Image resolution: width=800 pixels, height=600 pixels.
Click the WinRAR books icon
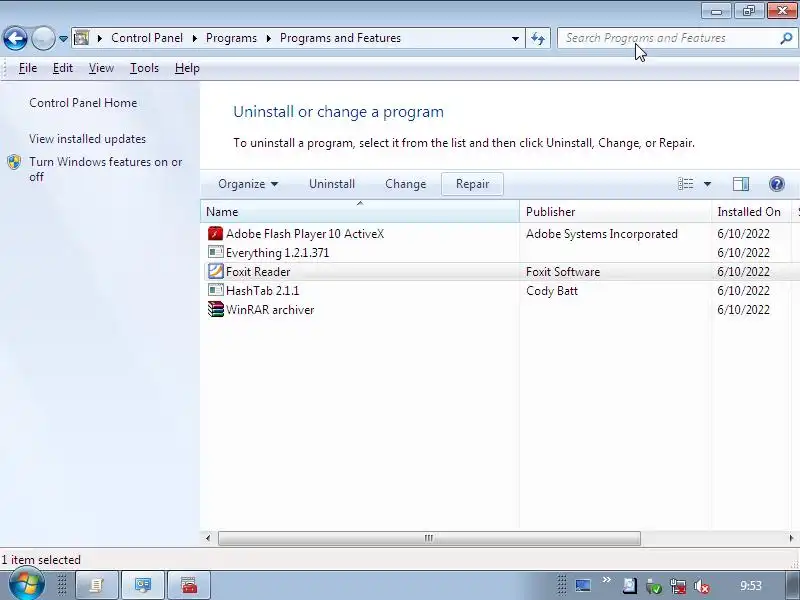pos(215,309)
